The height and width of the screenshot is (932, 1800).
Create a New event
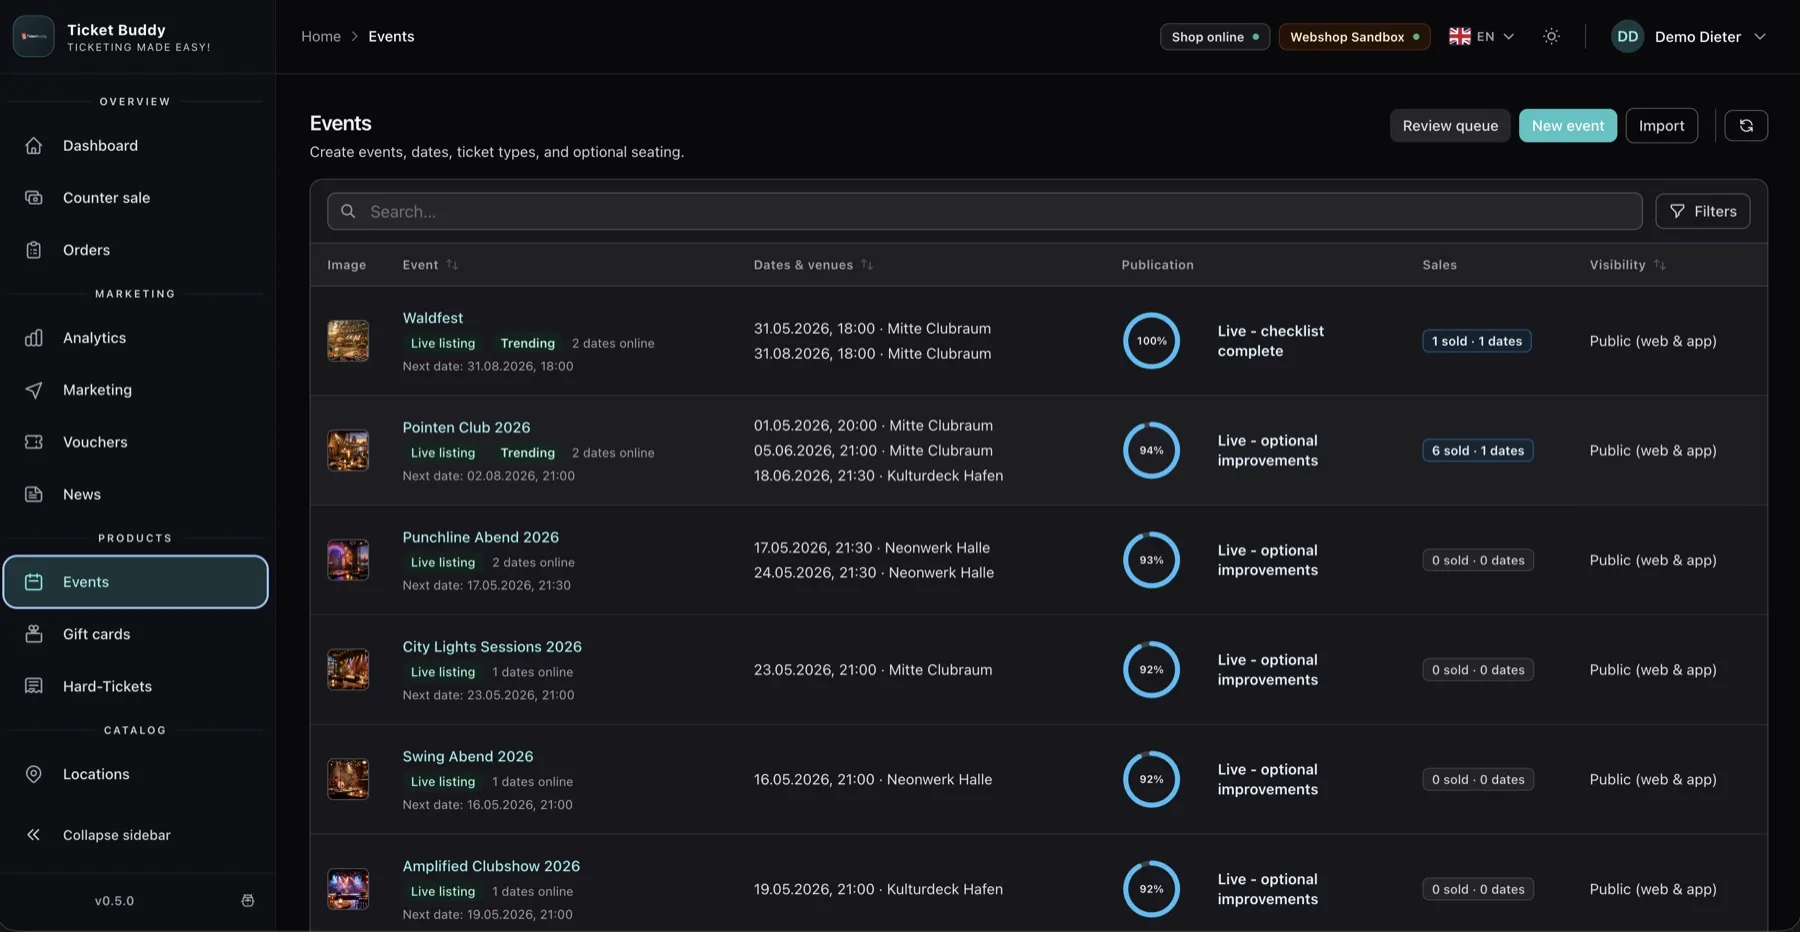[1568, 126]
